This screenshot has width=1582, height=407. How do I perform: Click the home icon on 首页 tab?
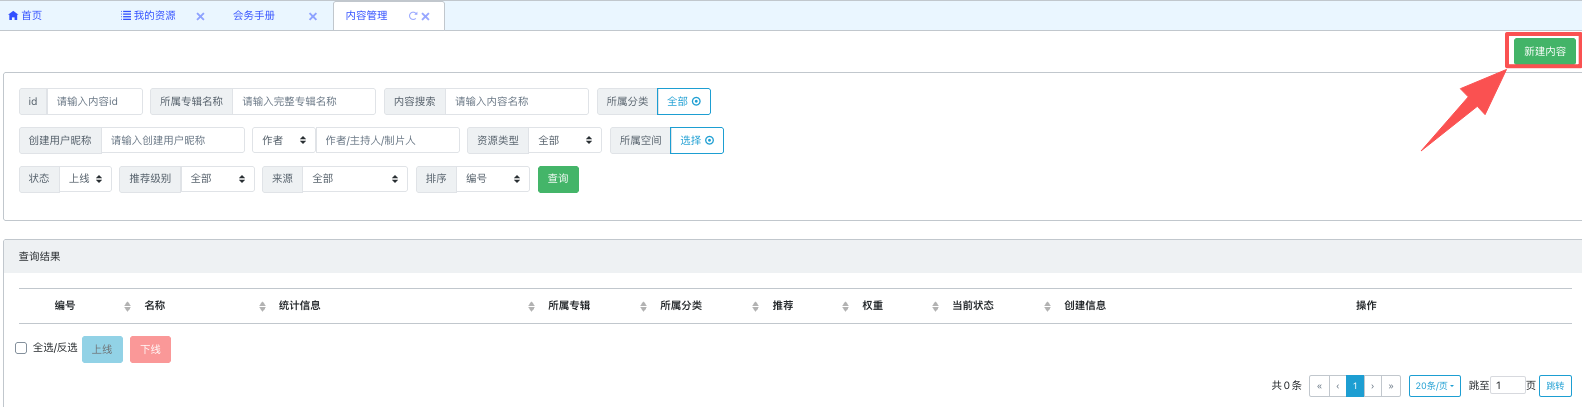click(13, 16)
